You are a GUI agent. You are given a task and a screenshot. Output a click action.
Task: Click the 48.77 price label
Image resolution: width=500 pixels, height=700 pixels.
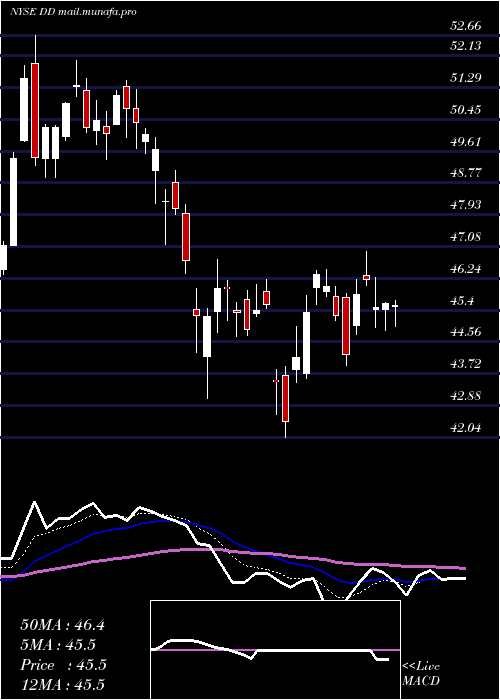[466, 173]
